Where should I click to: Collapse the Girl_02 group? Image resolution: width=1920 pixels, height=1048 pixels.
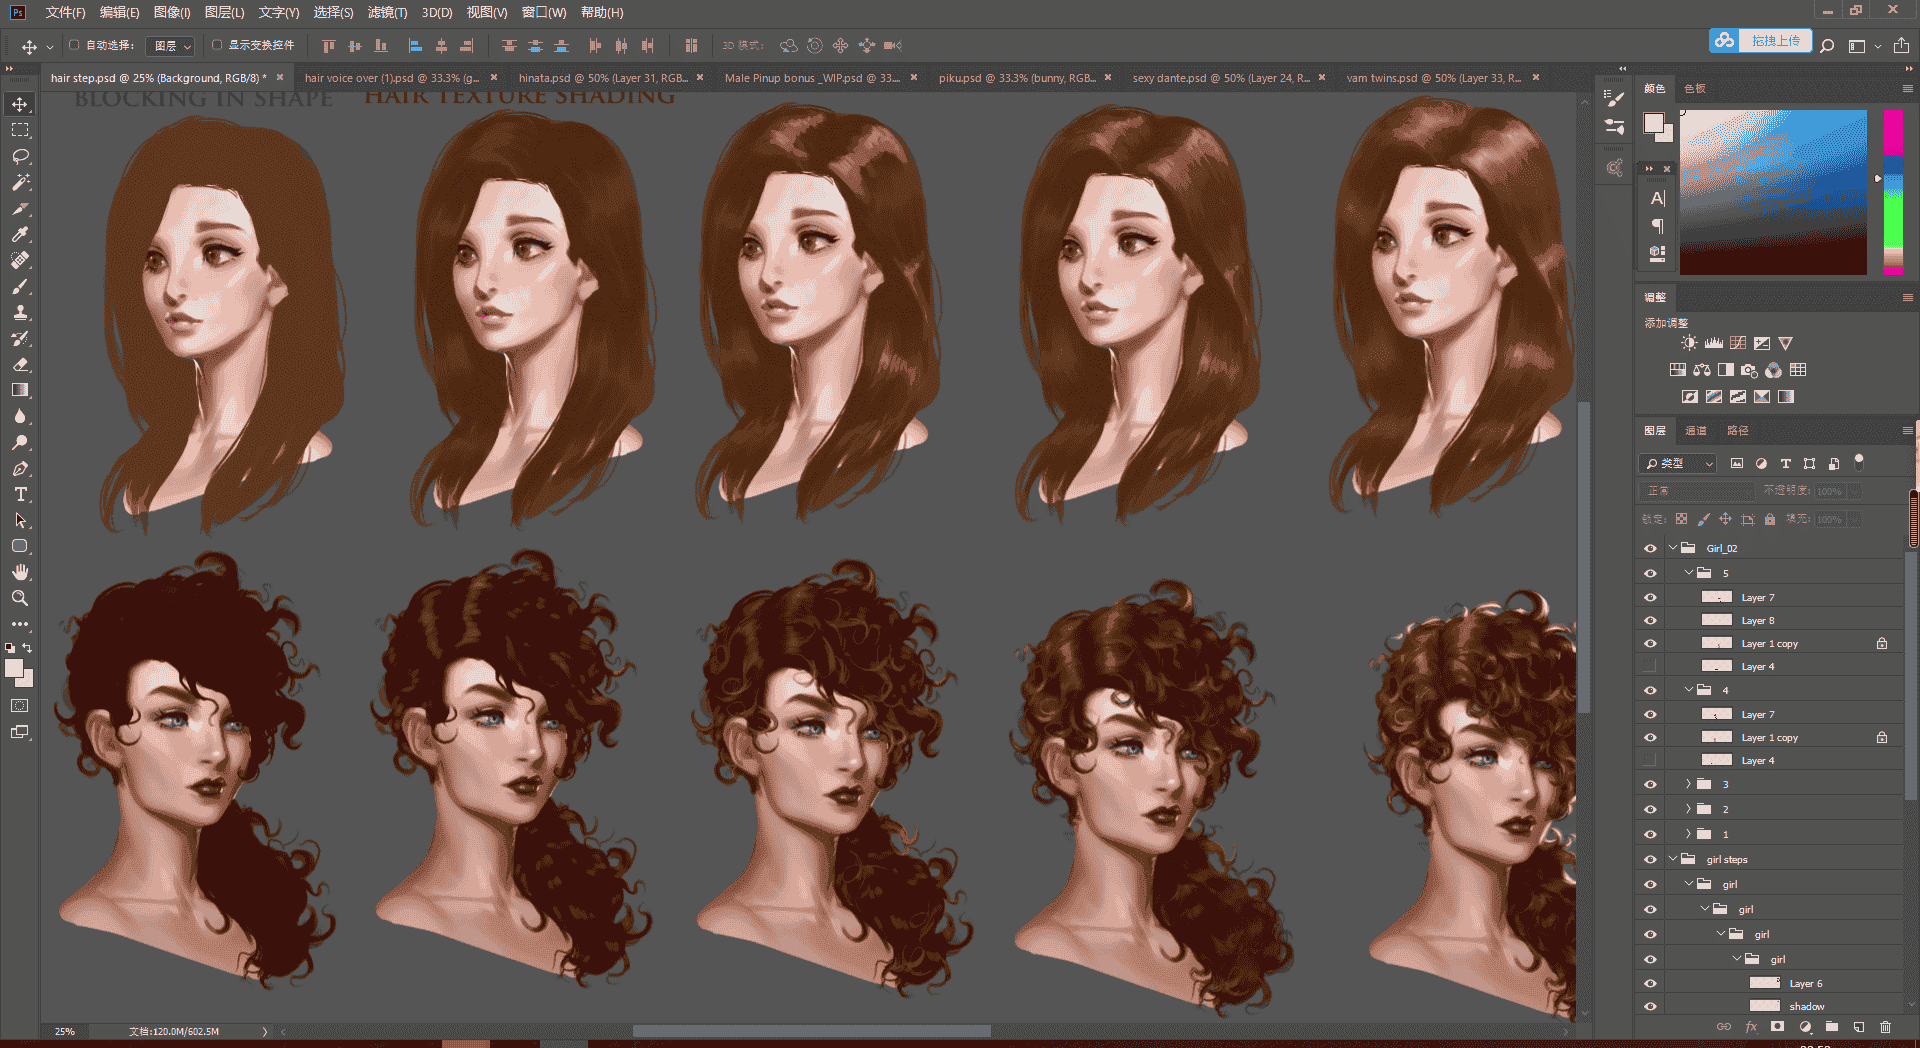(1673, 547)
